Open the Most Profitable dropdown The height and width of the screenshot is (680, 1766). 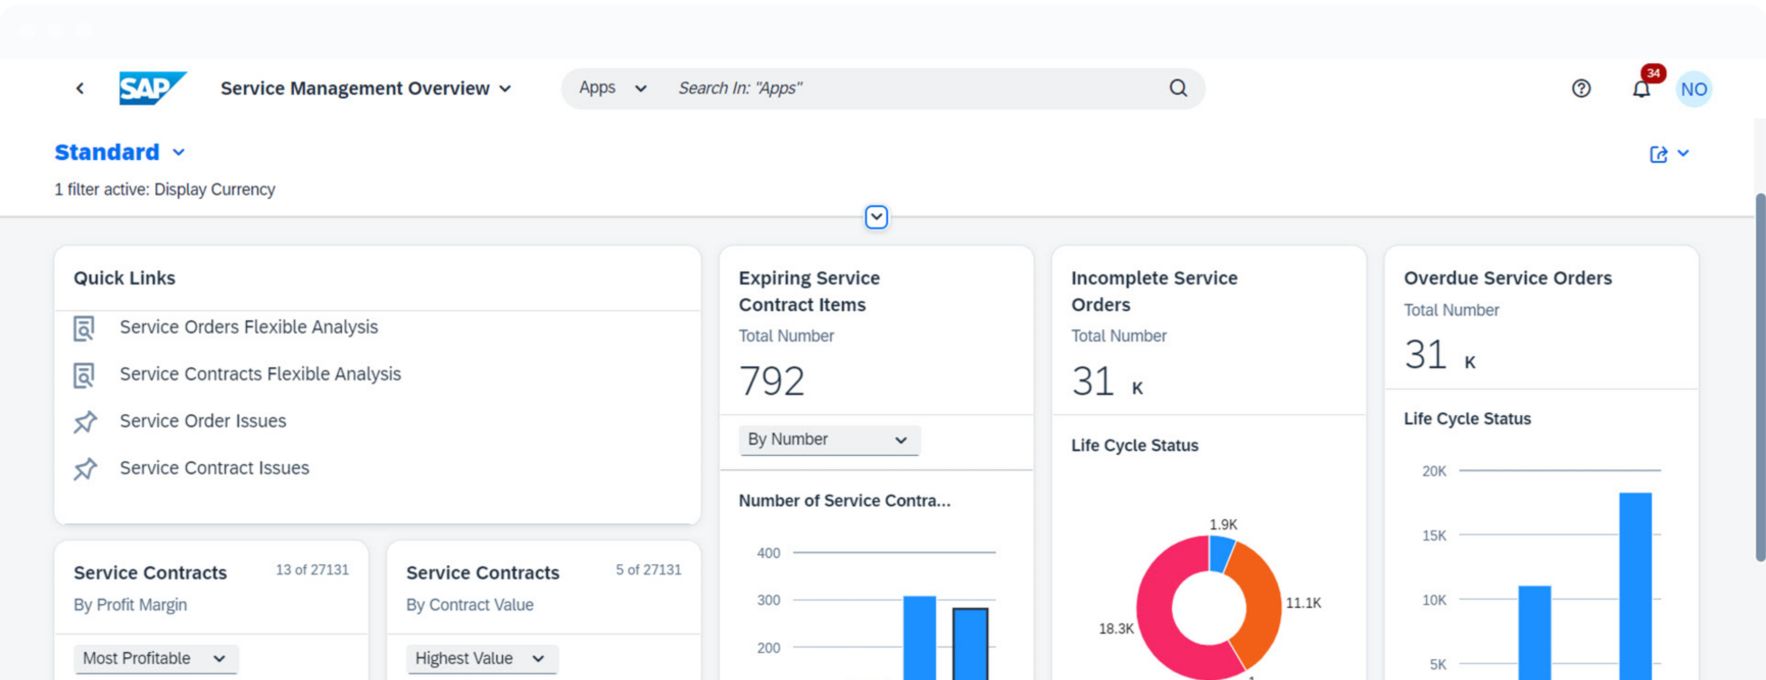pos(155,658)
